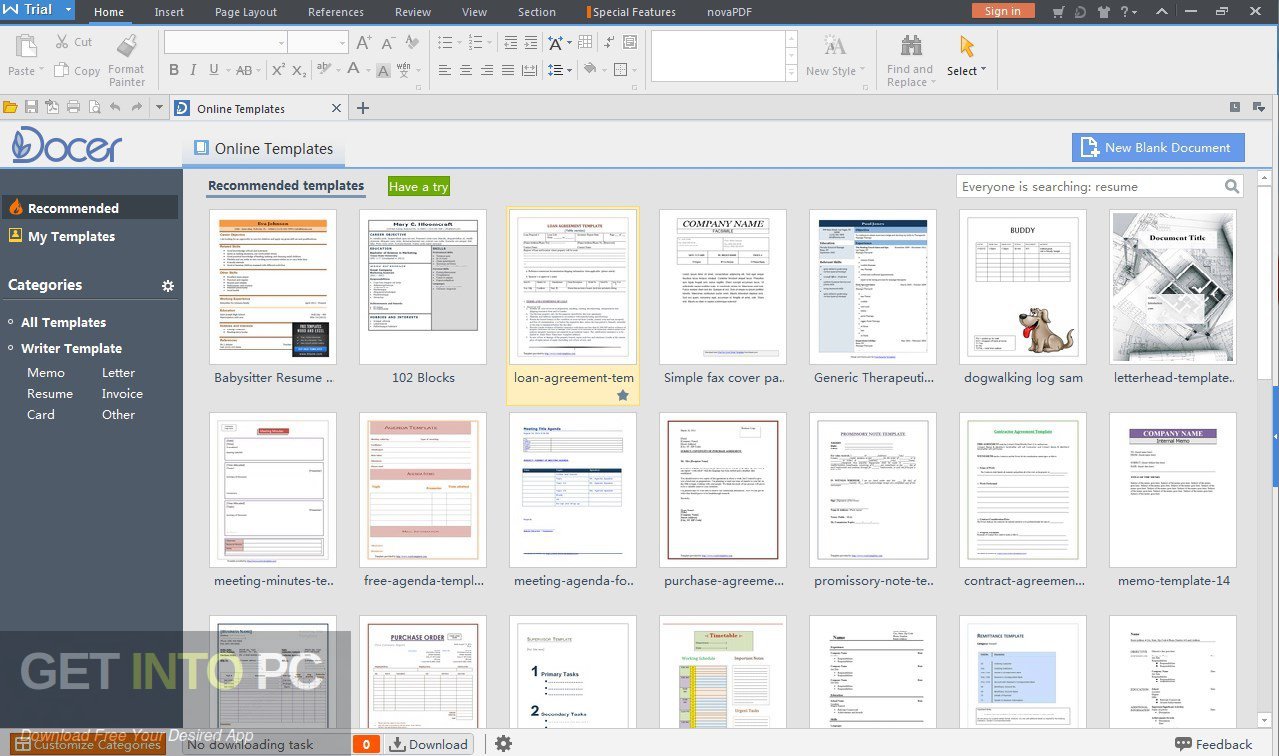
Task: Toggle Subscript formatting
Action: tap(300, 70)
